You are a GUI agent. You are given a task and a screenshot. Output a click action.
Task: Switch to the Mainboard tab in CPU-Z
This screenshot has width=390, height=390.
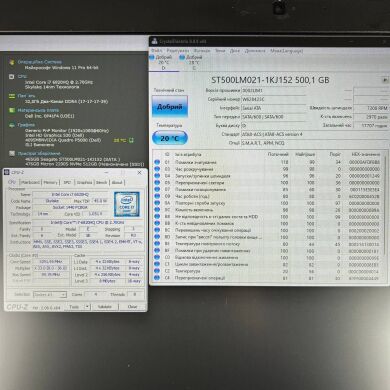30,182
